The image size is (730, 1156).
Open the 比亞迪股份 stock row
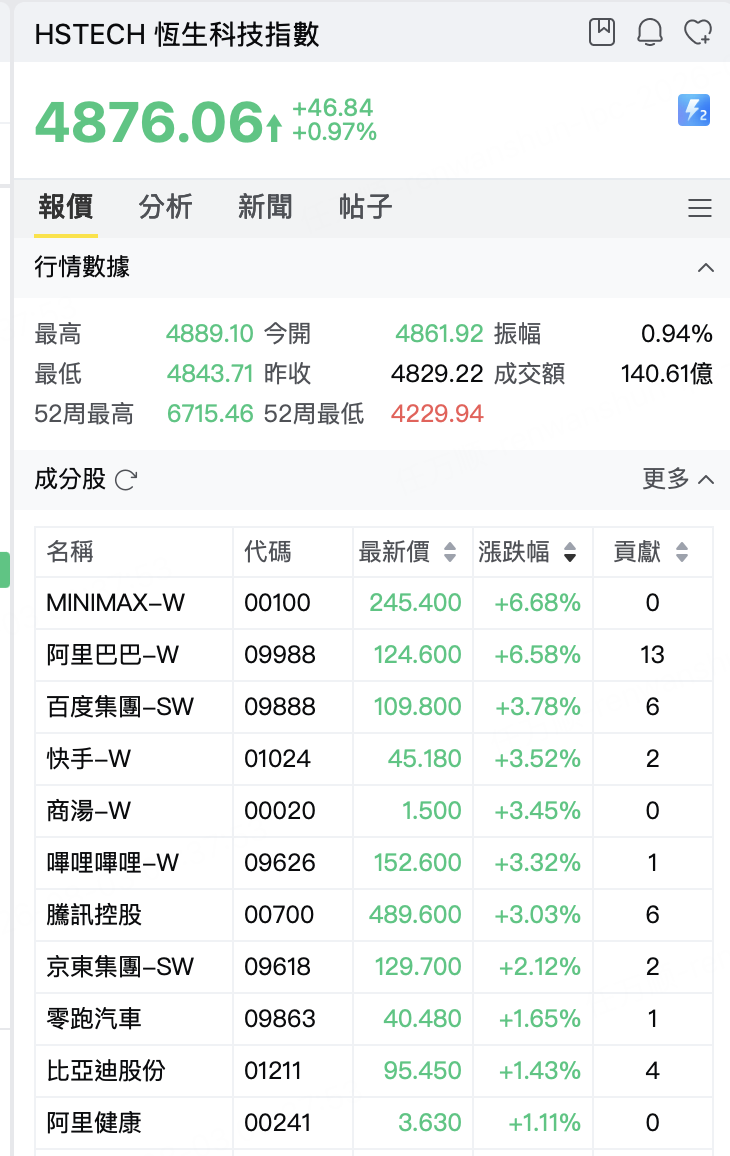[374, 1070]
